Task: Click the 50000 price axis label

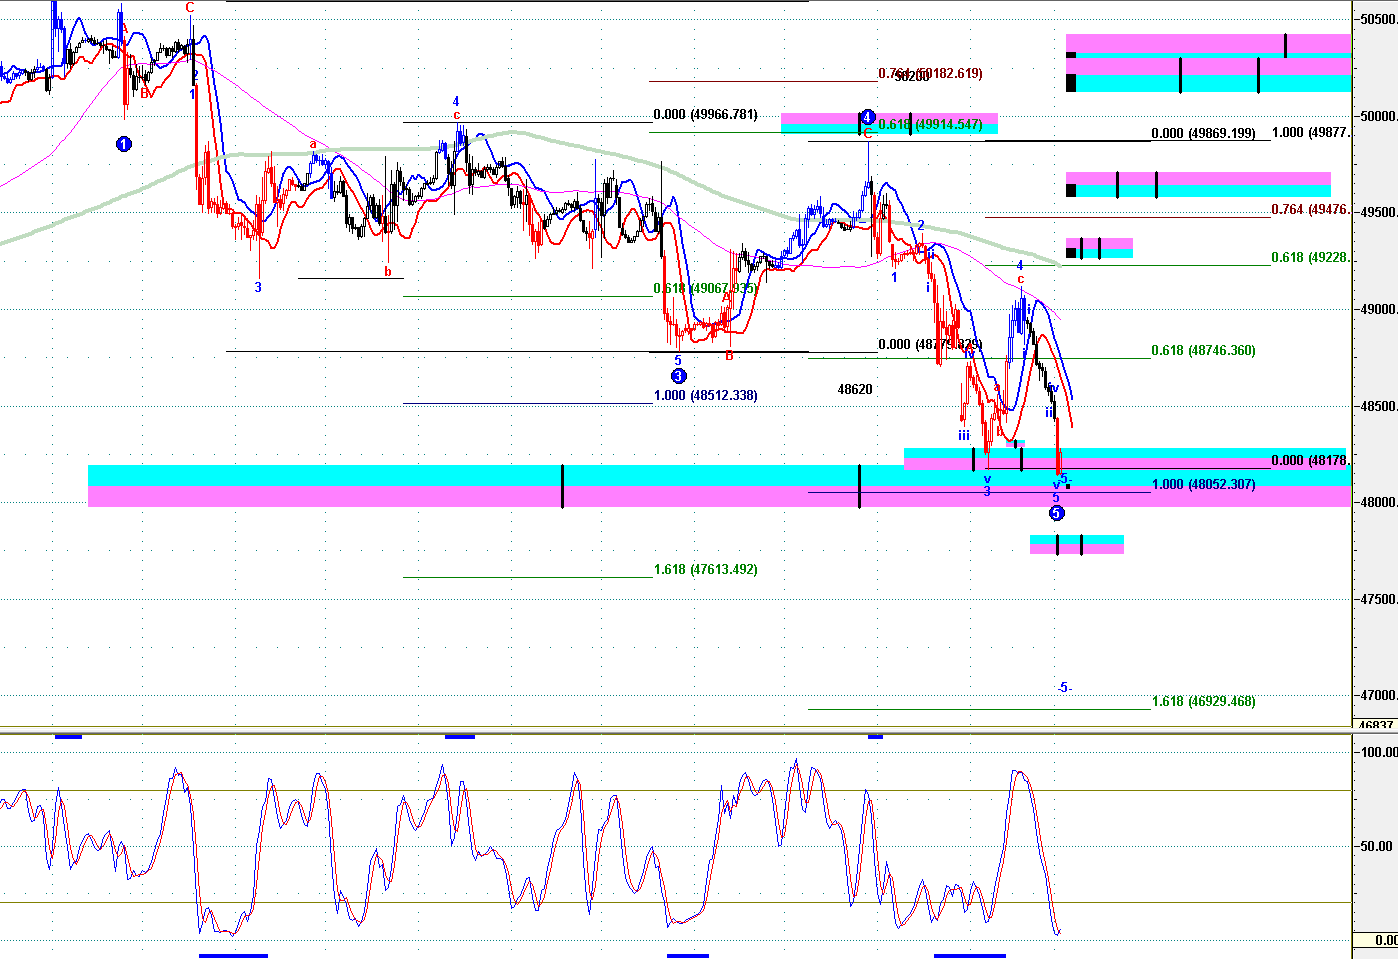Action: pos(1377,116)
